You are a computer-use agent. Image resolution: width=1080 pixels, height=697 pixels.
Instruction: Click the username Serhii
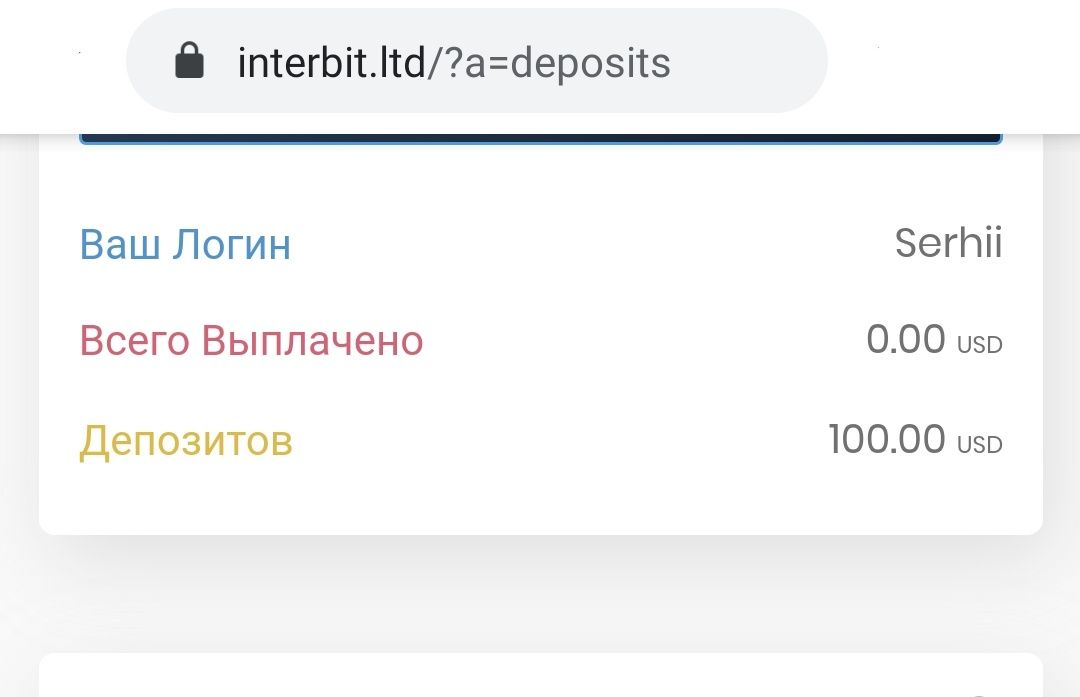[x=948, y=243]
